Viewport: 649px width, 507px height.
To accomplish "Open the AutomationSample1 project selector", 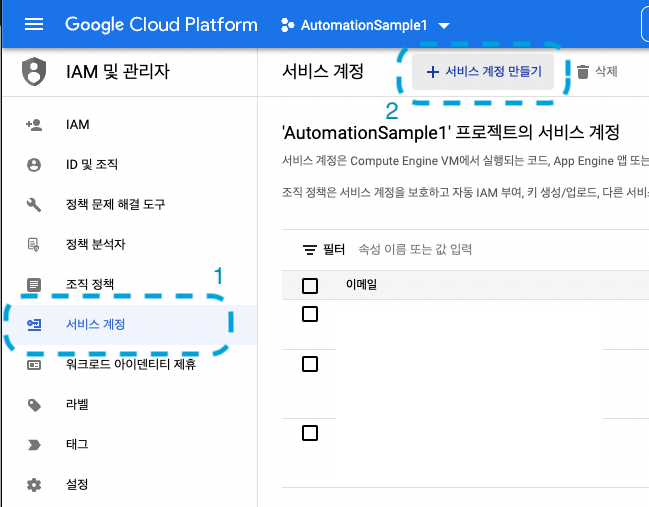I will click(365, 25).
